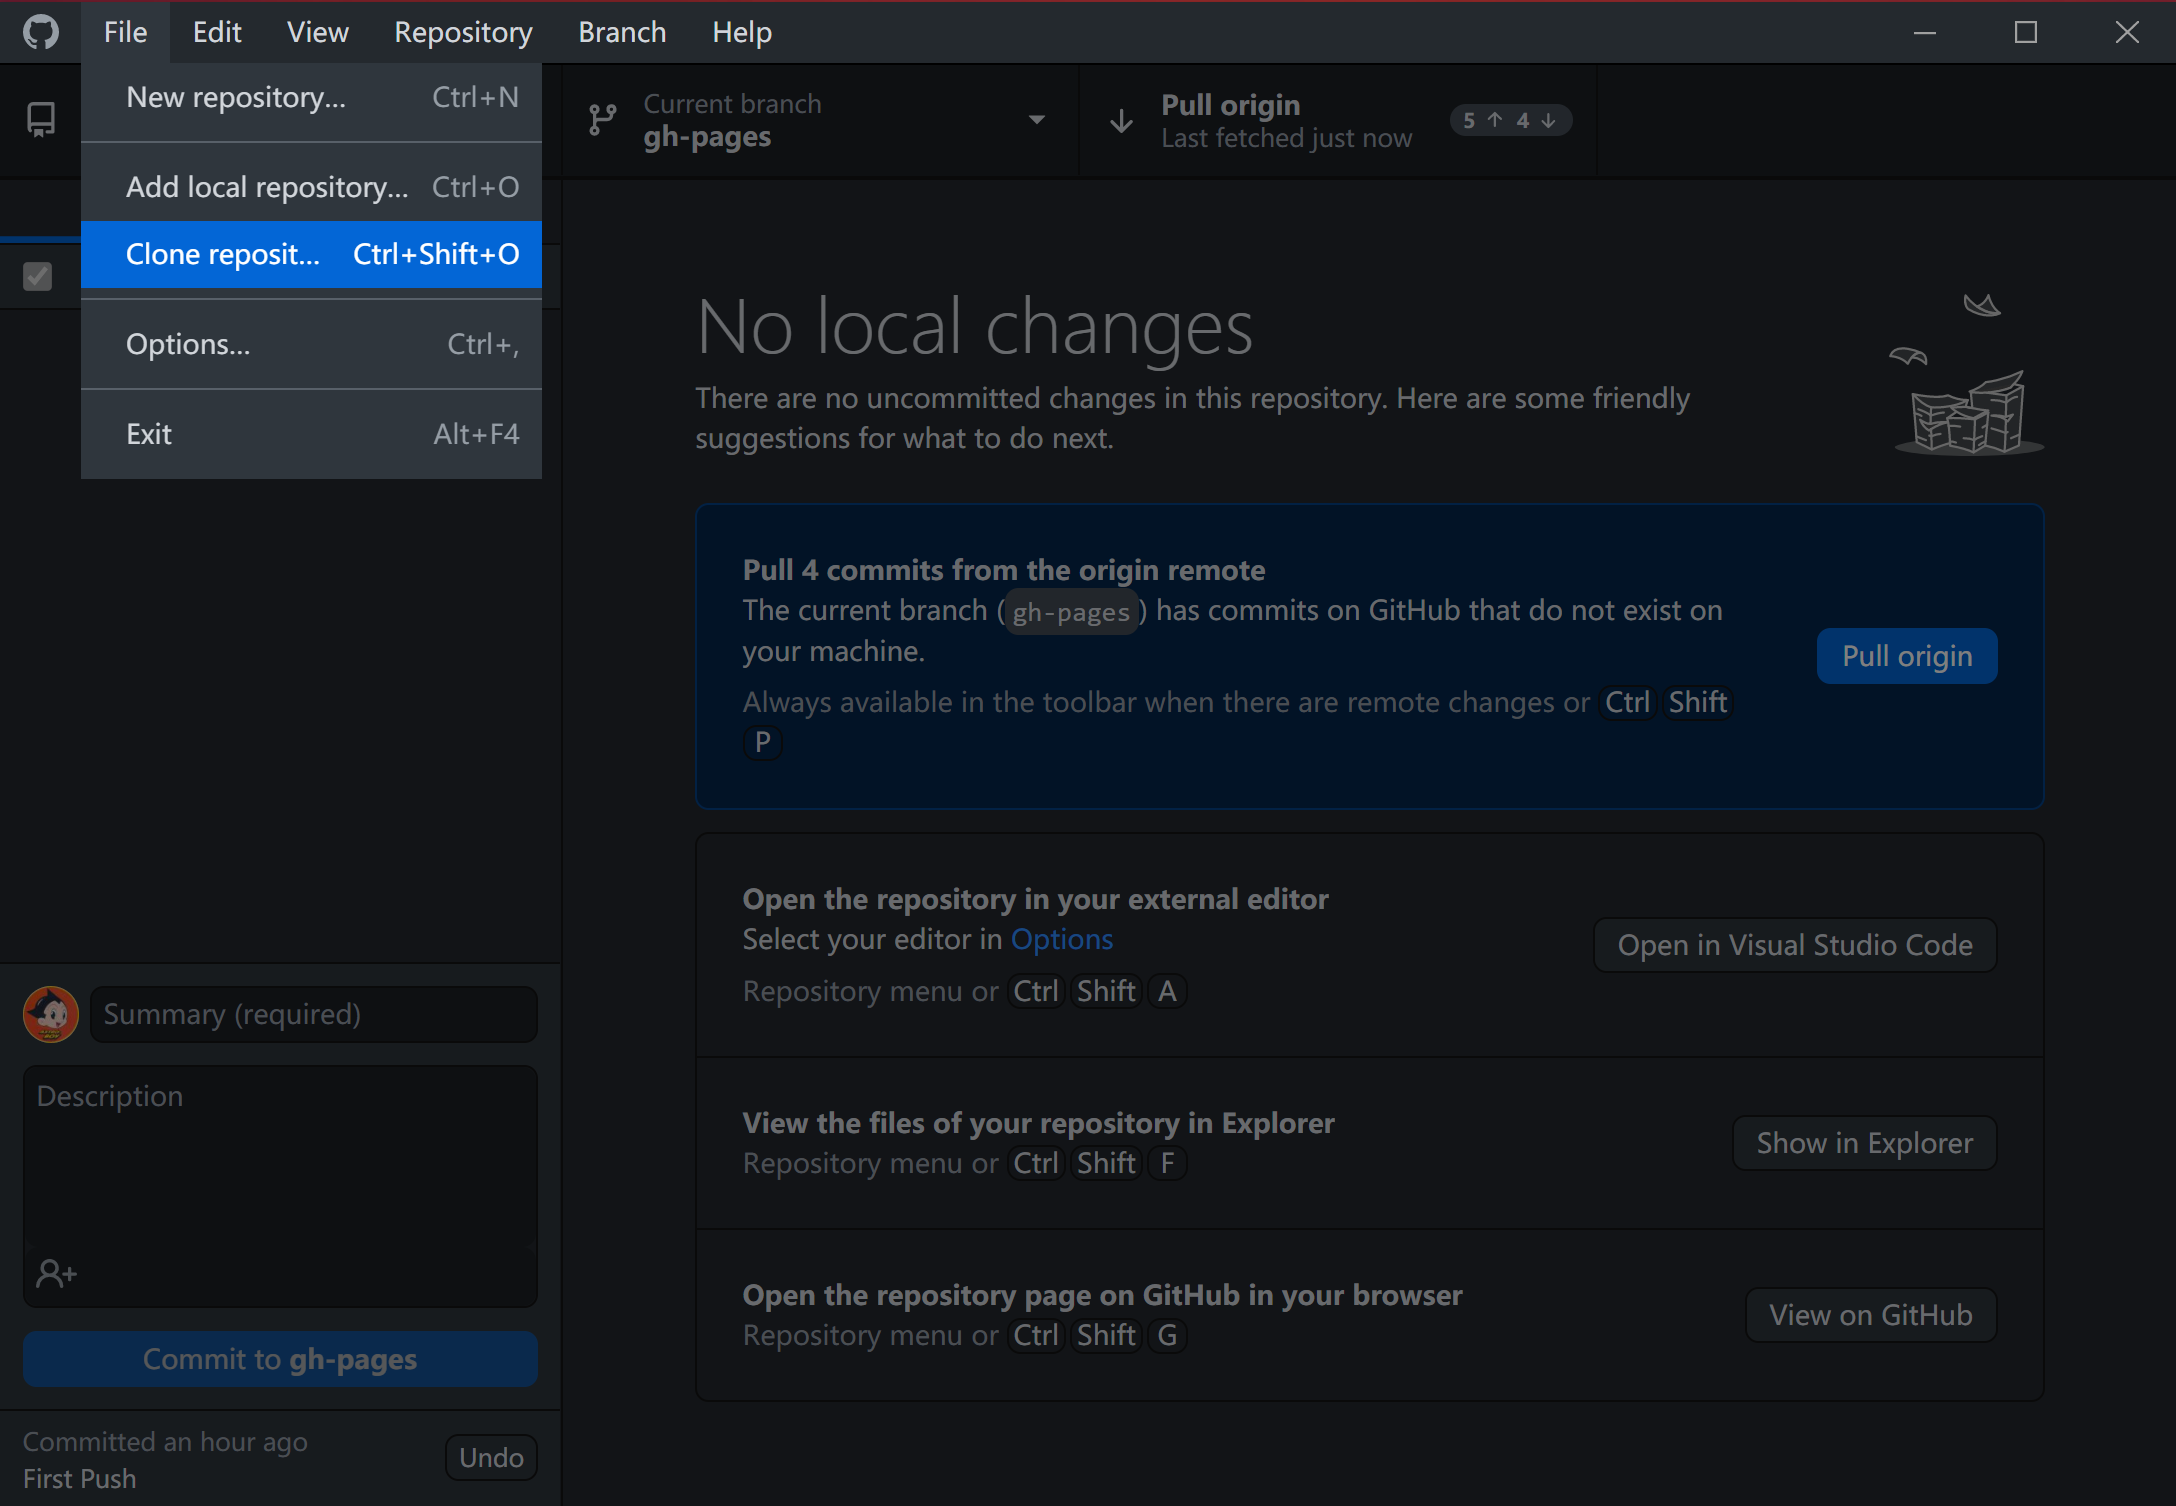2176x1506 pixels.
Task: Toggle the select-all changes checkbox
Action: pyautogui.click(x=38, y=276)
